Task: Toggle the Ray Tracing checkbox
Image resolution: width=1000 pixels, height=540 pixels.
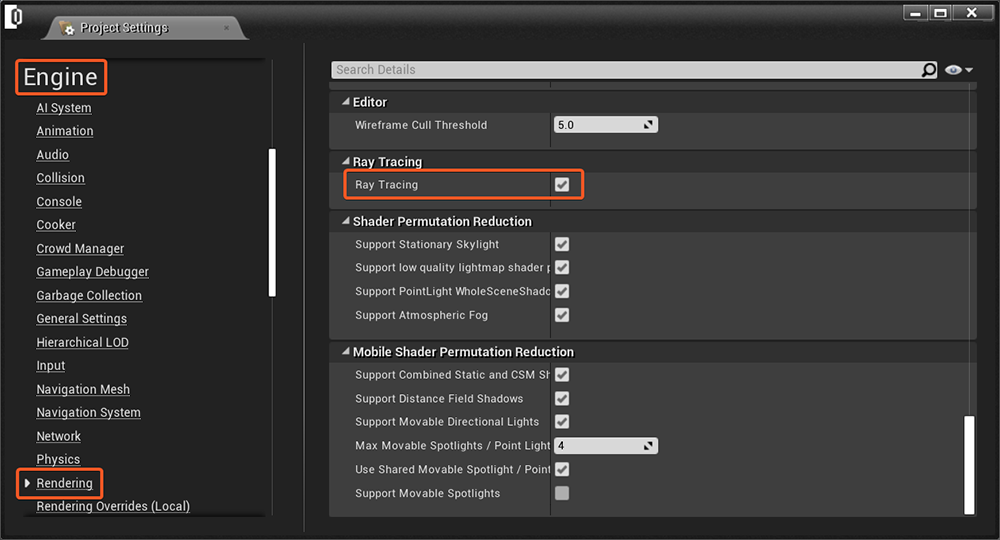Action: coord(562,185)
